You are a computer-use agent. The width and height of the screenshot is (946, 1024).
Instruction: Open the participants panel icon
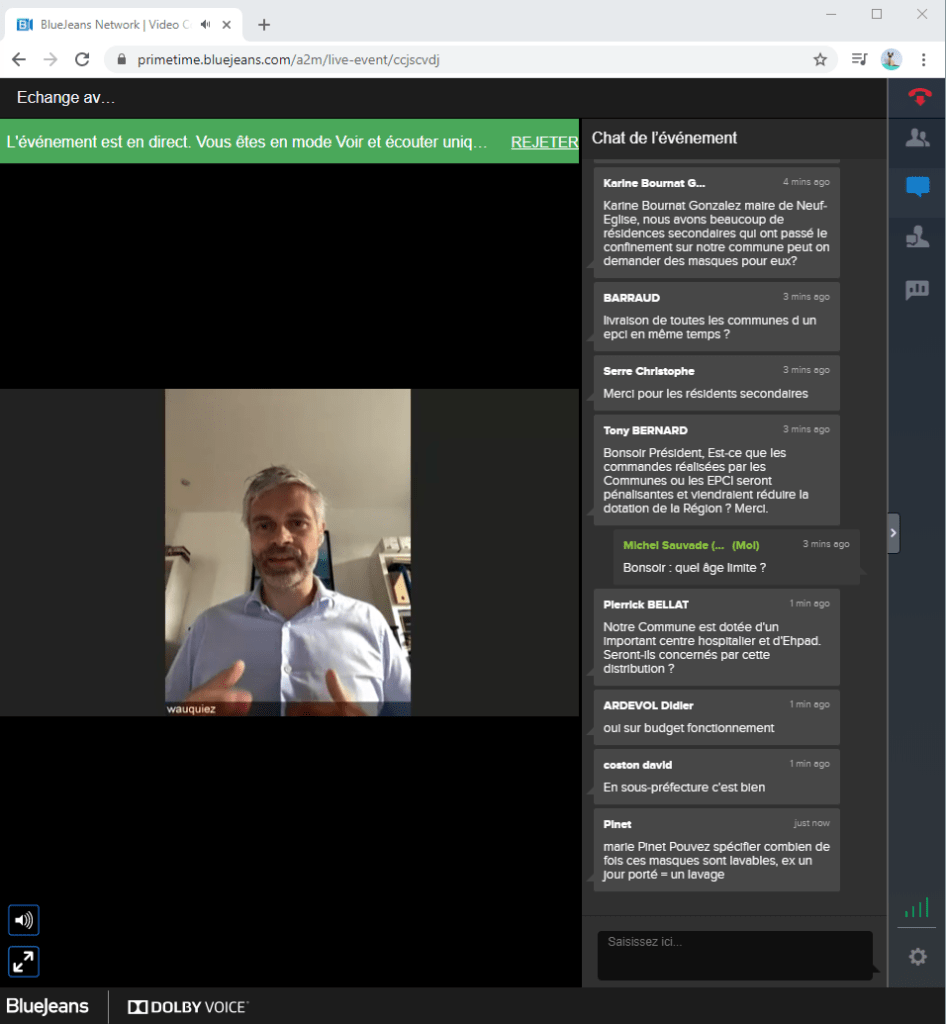pyautogui.click(x=917, y=139)
